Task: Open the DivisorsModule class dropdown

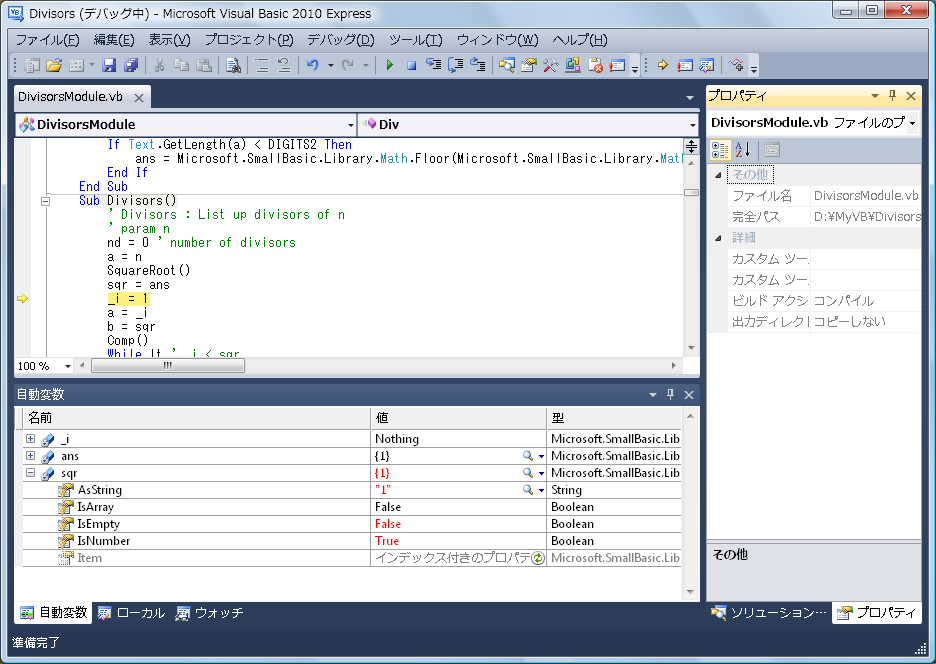Action: (x=350, y=125)
